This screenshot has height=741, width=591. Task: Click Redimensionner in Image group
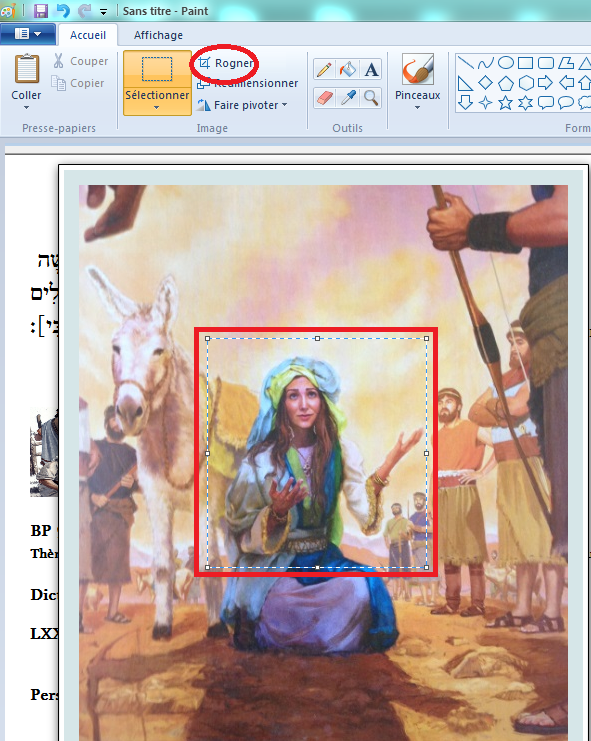coord(248,83)
